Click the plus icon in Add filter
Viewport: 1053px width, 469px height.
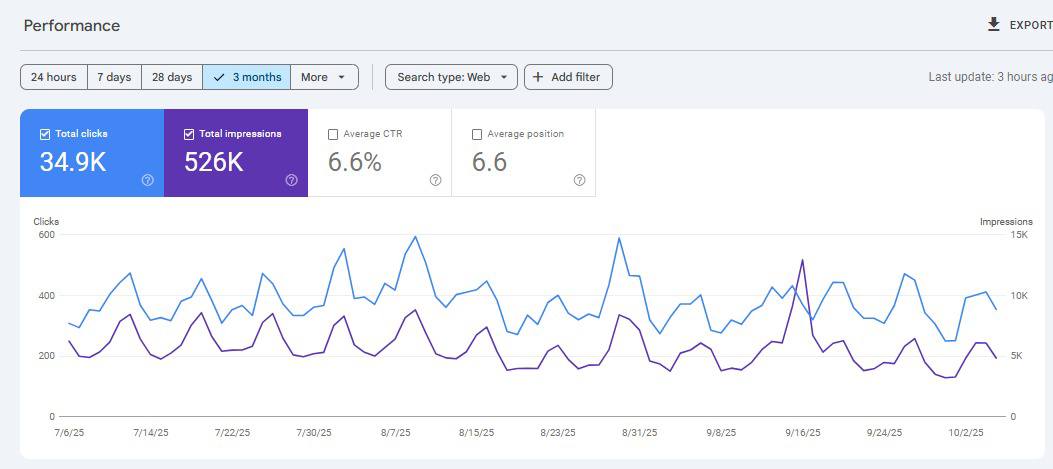pyautogui.click(x=538, y=77)
